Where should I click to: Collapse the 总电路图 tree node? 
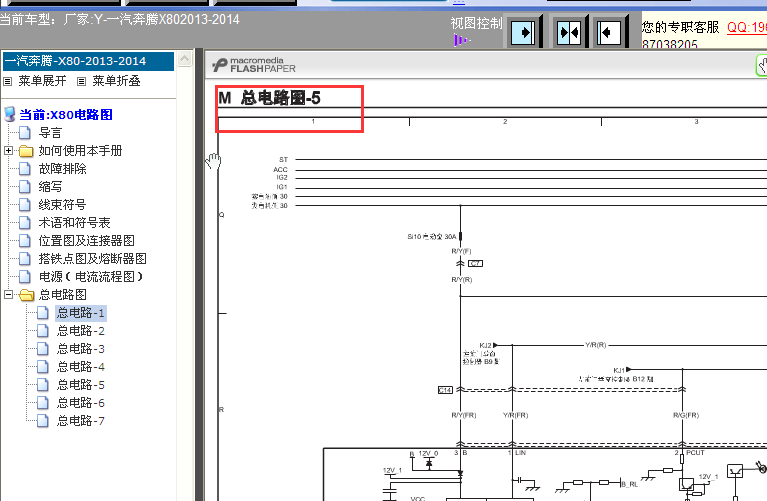tap(8, 295)
